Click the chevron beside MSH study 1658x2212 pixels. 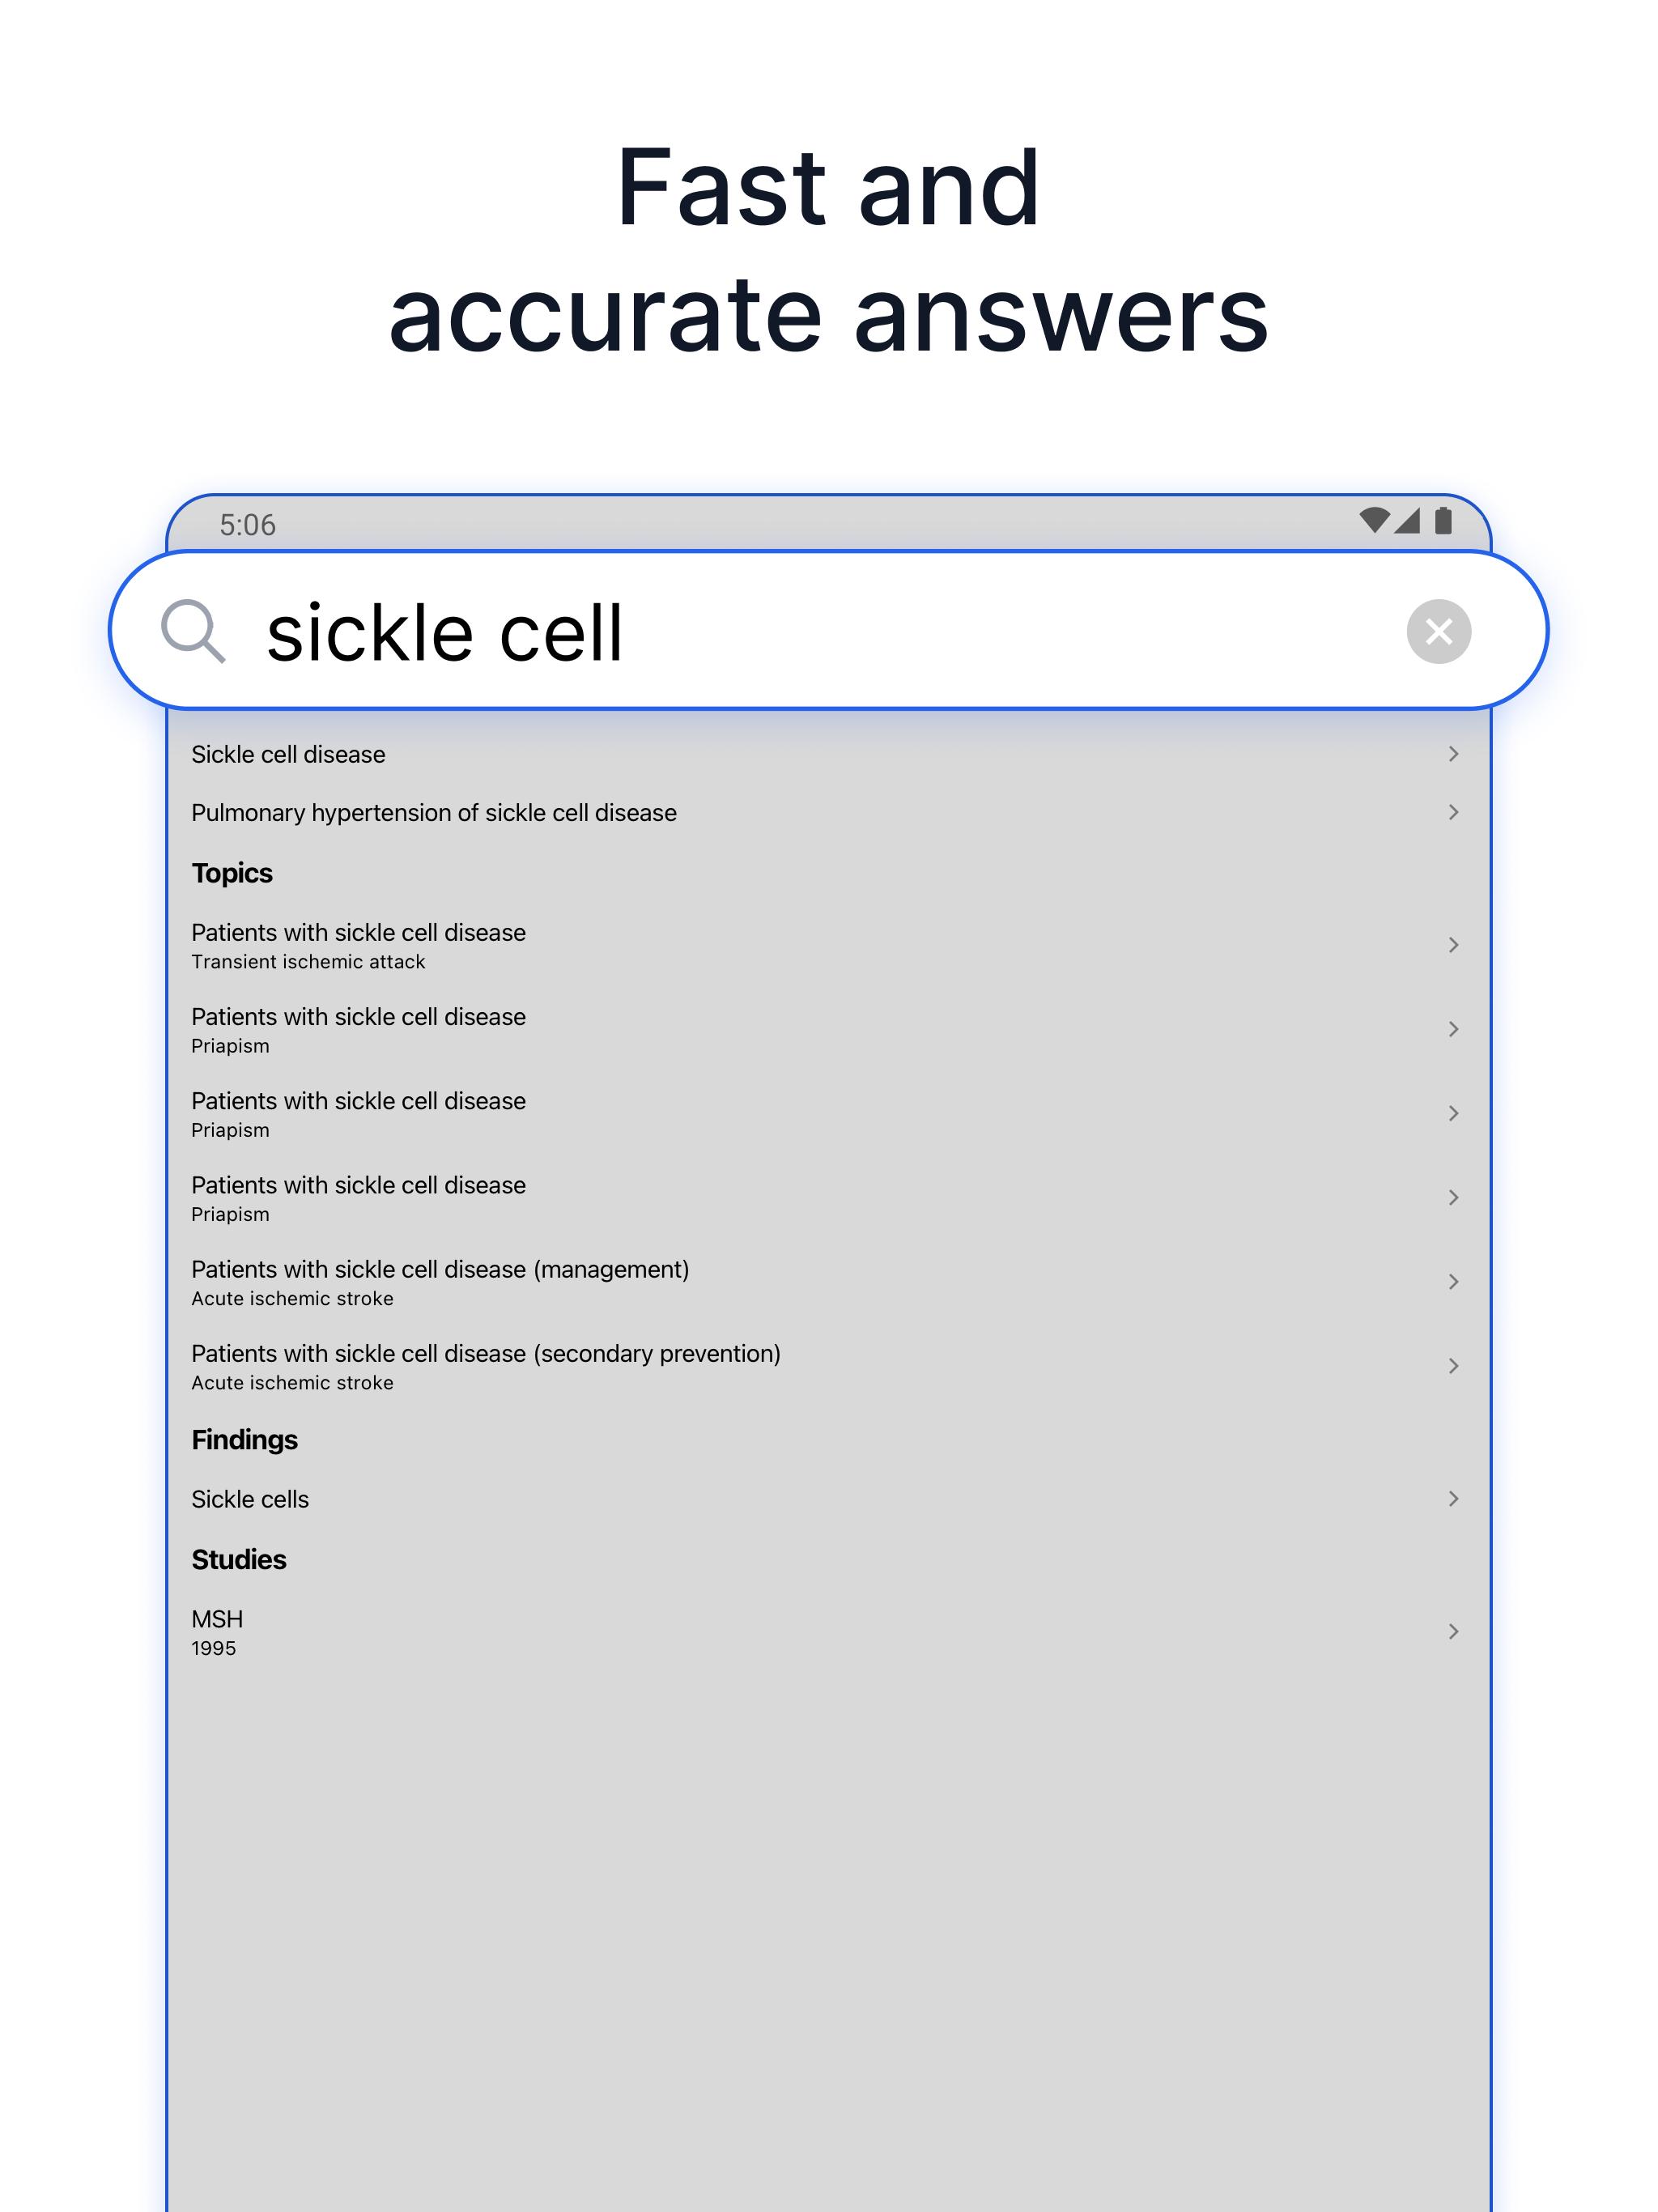(1453, 1632)
